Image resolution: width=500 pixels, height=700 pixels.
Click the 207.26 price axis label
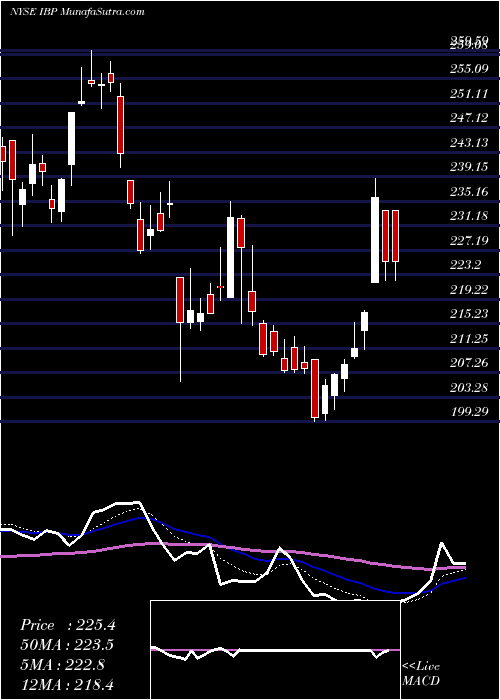point(471,363)
